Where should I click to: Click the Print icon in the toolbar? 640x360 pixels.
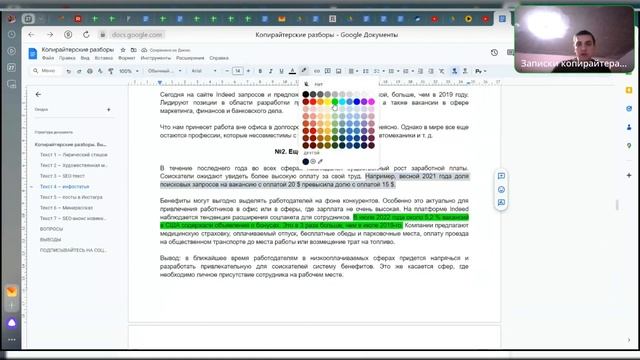click(90, 71)
